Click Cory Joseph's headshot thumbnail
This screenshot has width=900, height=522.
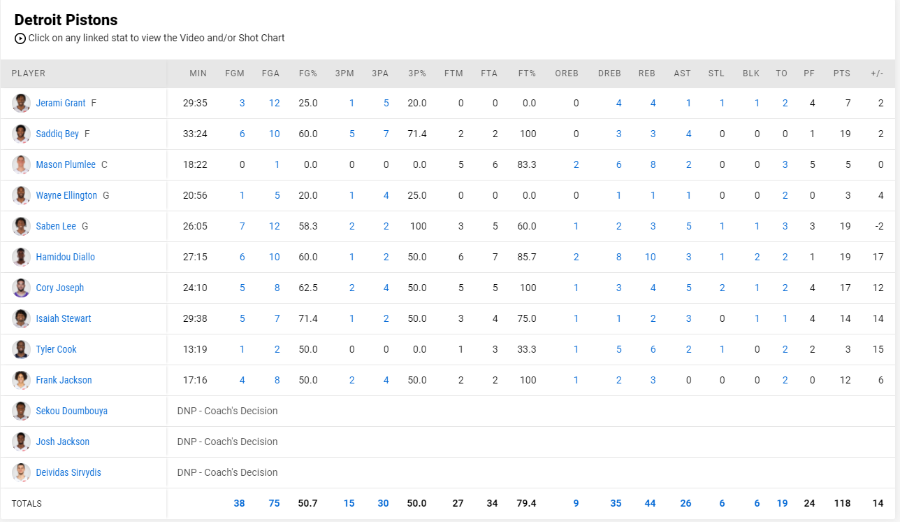[x=21, y=288]
